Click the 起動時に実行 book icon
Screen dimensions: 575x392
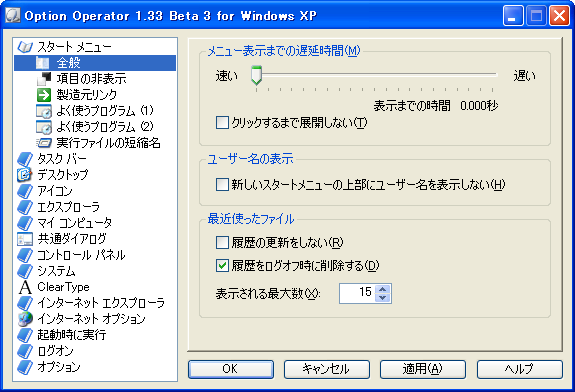tap(25, 335)
